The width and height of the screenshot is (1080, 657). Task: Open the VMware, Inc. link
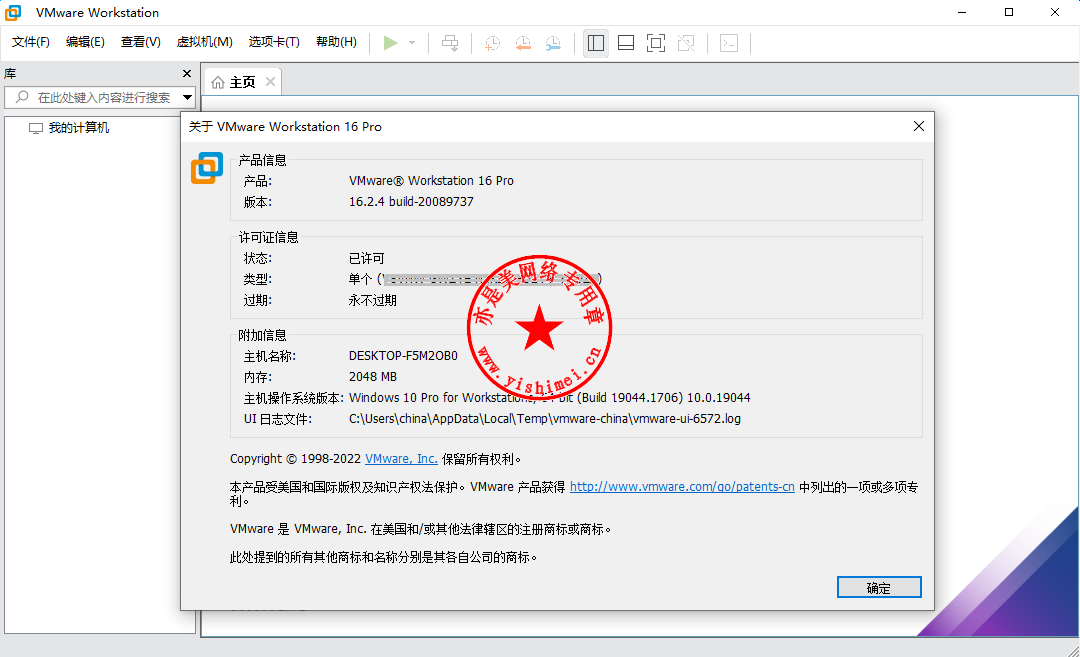(x=402, y=459)
